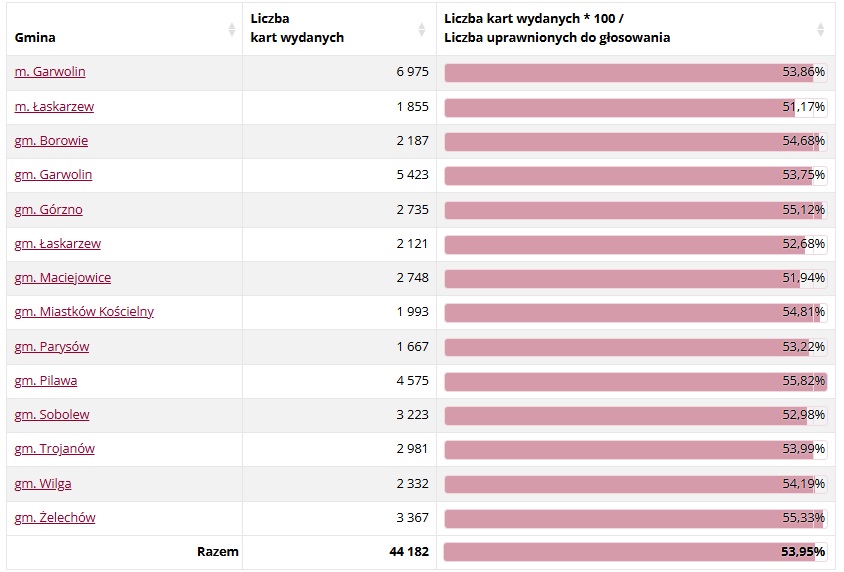The image size is (844, 572).
Task: Go to gm. Borowie results
Action: point(51,140)
